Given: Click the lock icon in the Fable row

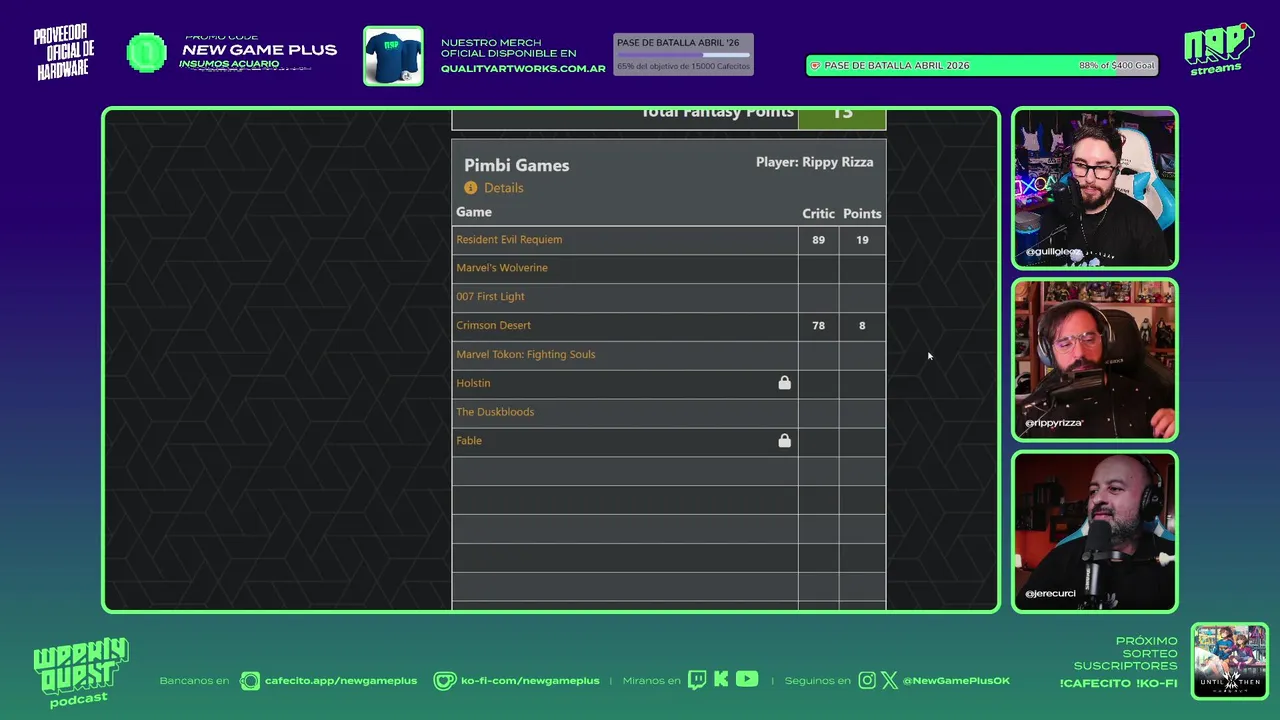Looking at the screenshot, I should coord(784,441).
